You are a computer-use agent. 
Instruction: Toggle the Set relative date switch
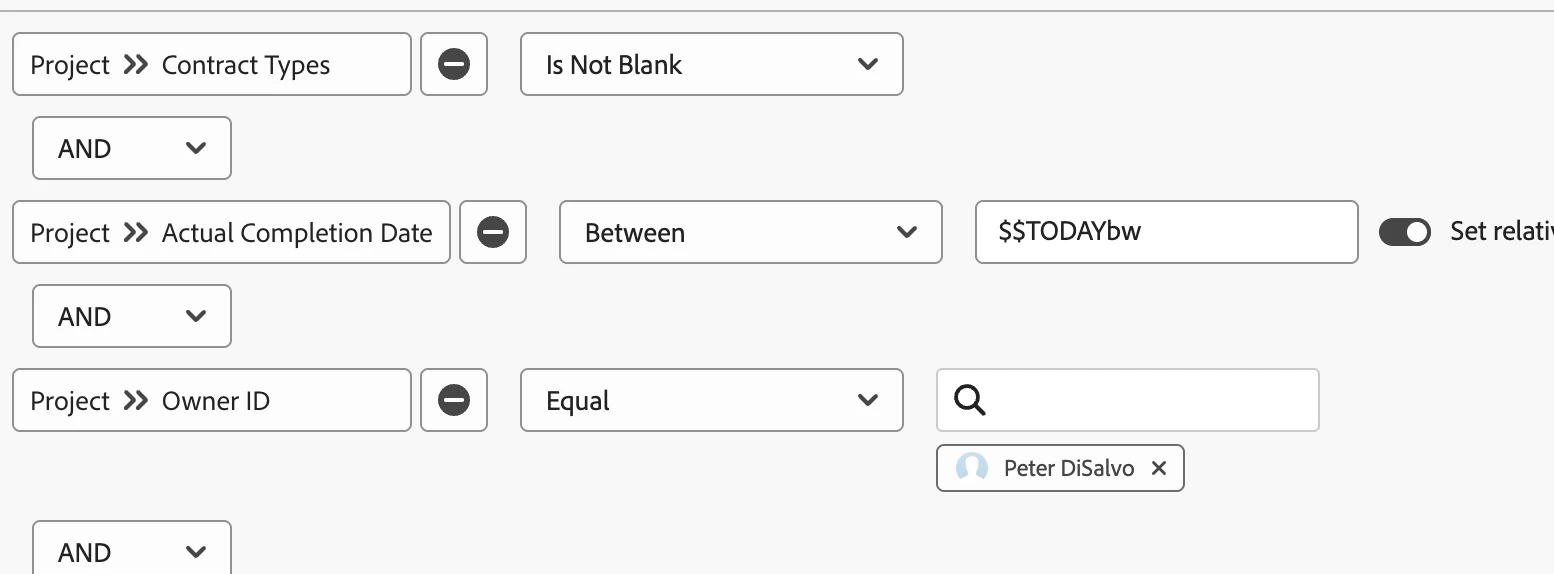coord(1405,232)
